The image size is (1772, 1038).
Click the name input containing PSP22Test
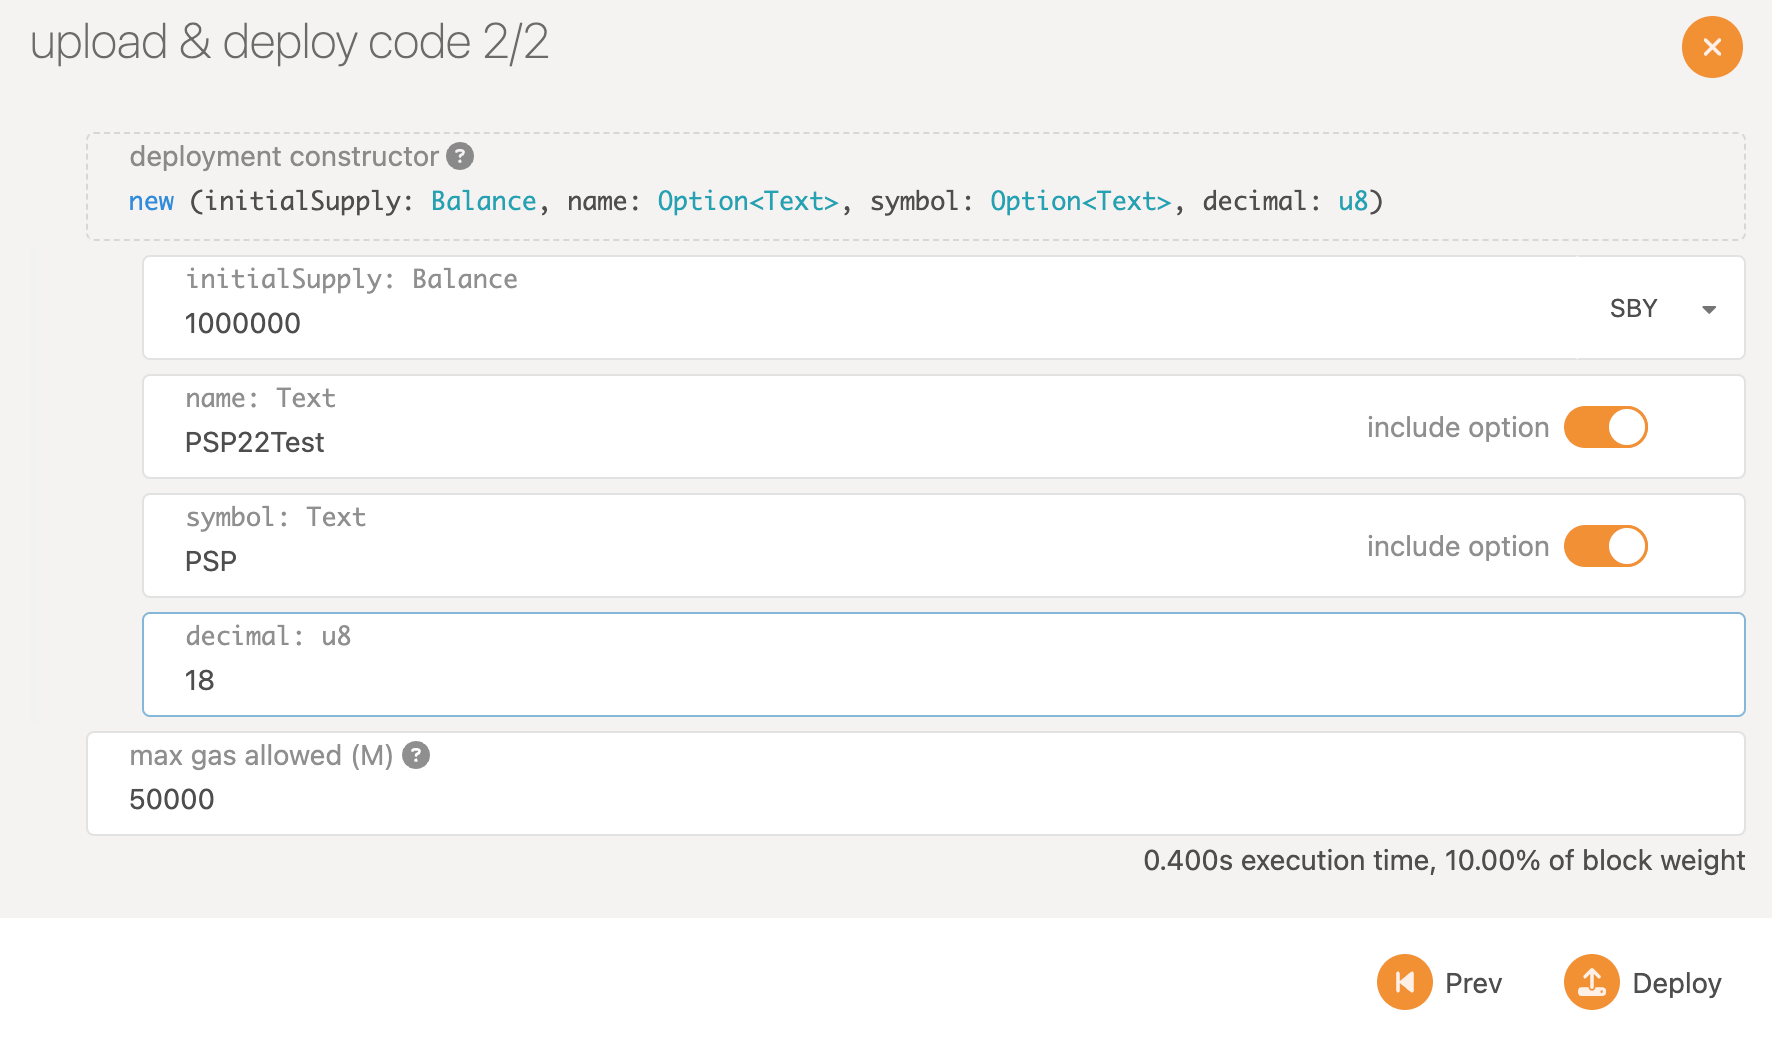[700, 442]
